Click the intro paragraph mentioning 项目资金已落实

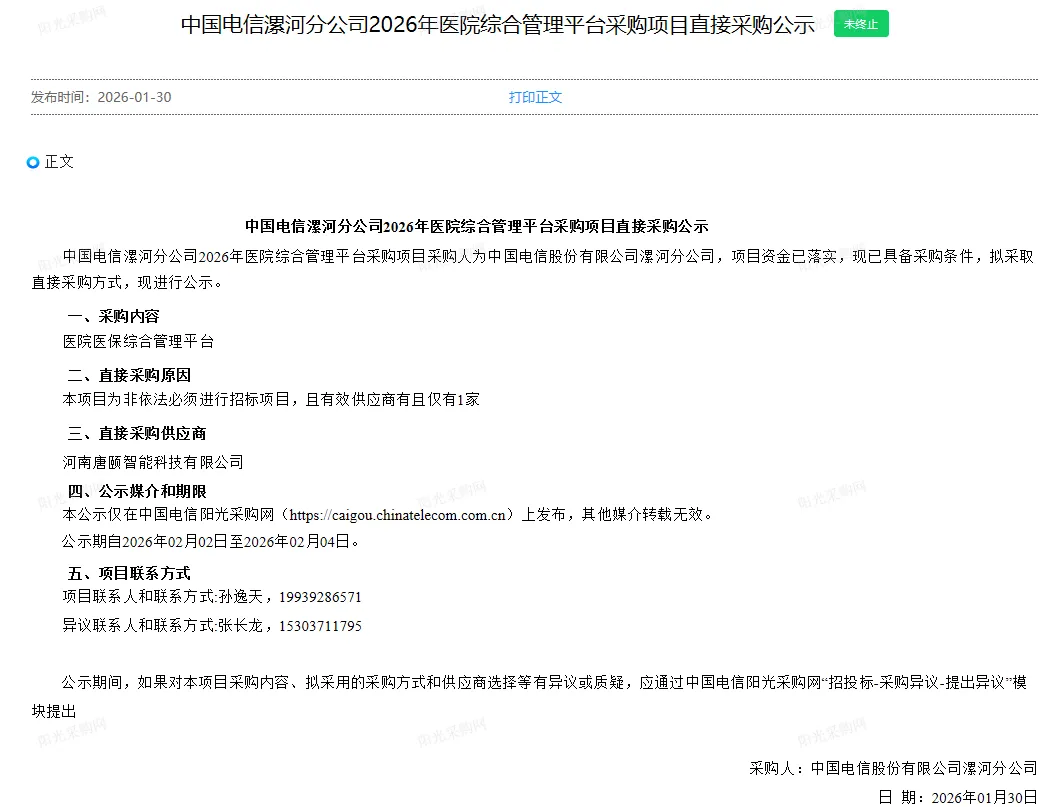pyautogui.click(x=533, y=269)
